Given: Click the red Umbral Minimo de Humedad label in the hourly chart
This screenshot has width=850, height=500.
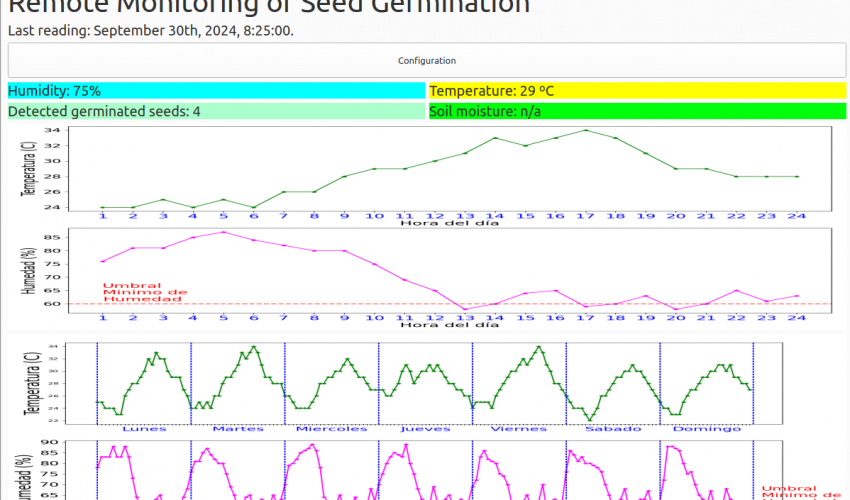Looking at the screenshot, I should coord(145,291).
